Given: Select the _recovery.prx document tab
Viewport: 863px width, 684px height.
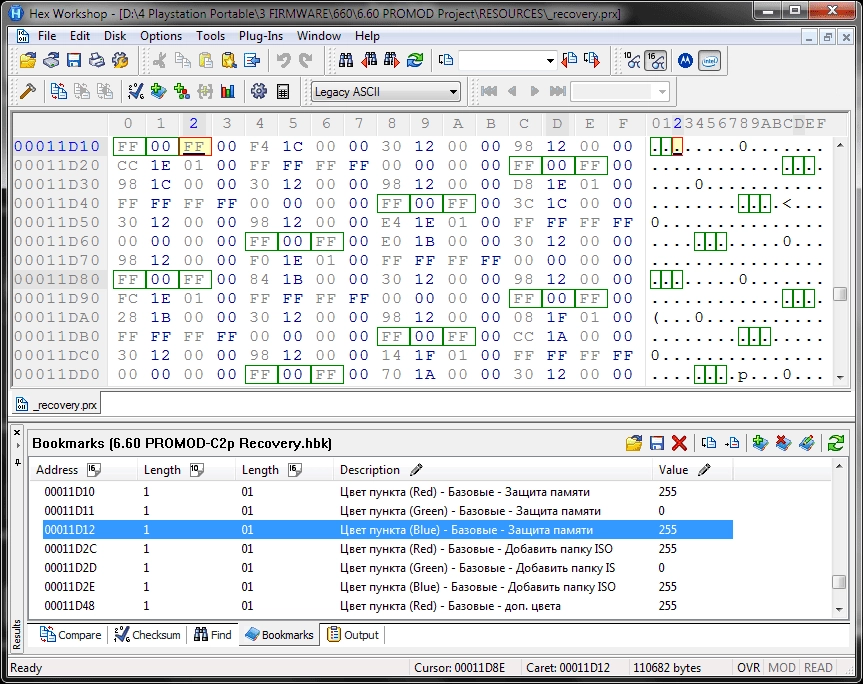Looking at the screenshot, I should pyautogui.click(x=57, y=405).
